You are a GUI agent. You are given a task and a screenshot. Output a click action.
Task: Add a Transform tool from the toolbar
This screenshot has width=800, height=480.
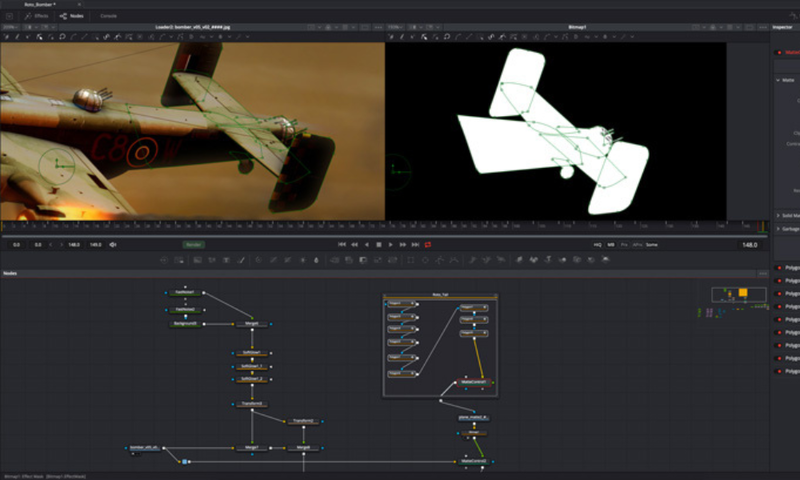[x=392, y=260]
